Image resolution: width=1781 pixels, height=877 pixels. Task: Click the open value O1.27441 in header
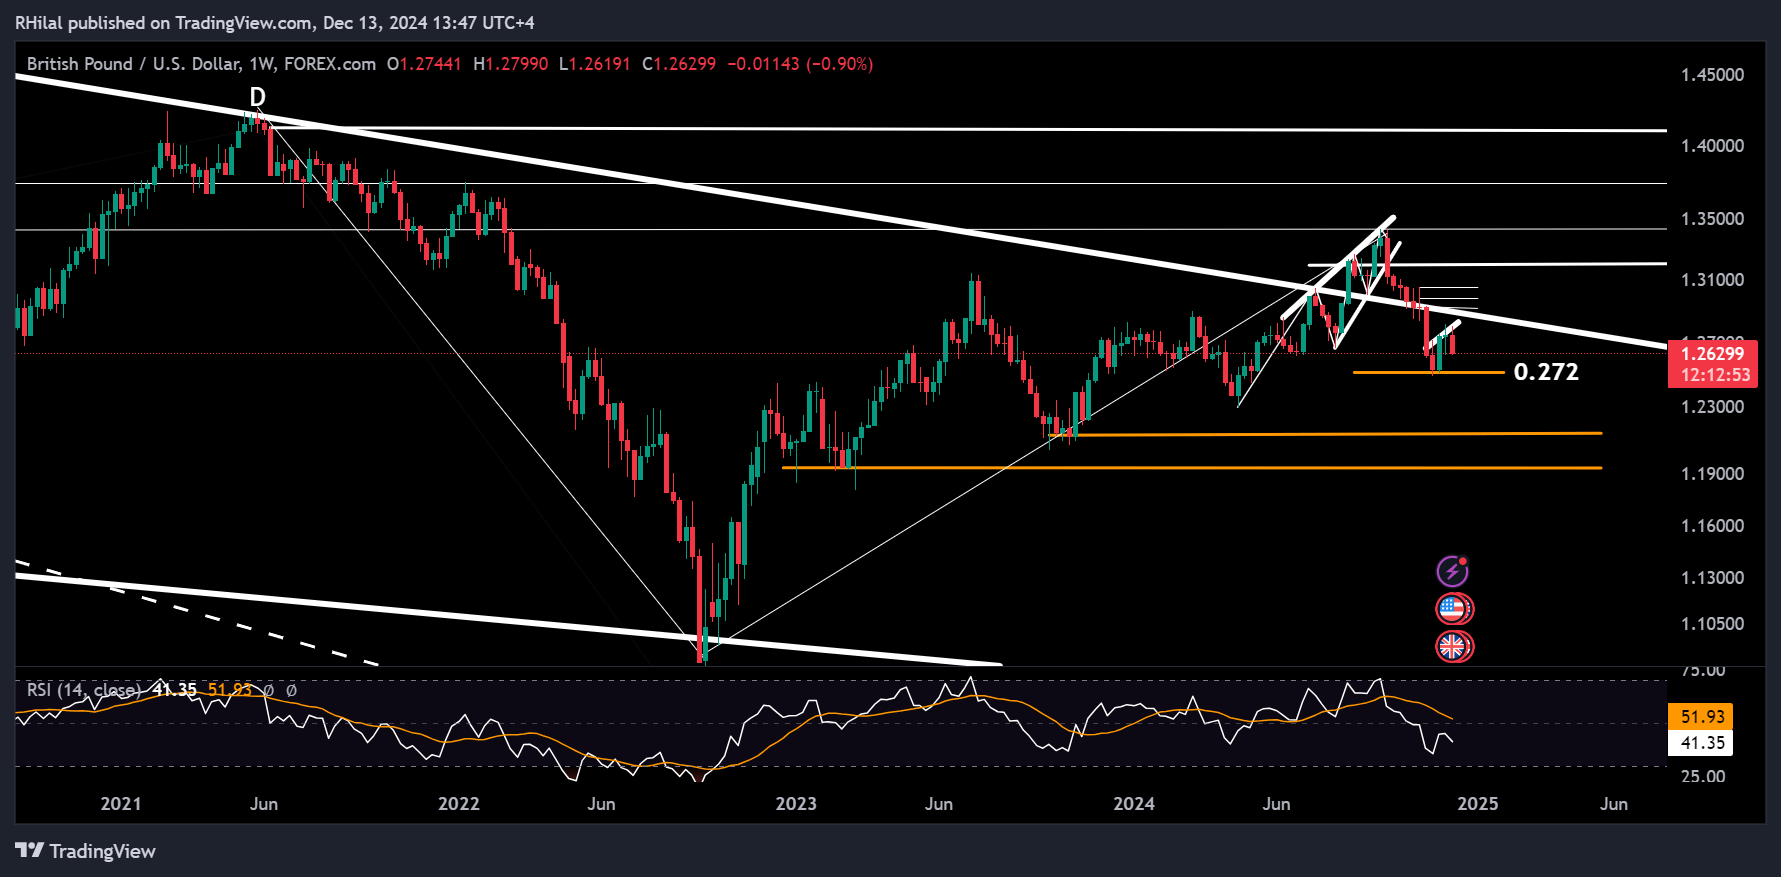425,64
